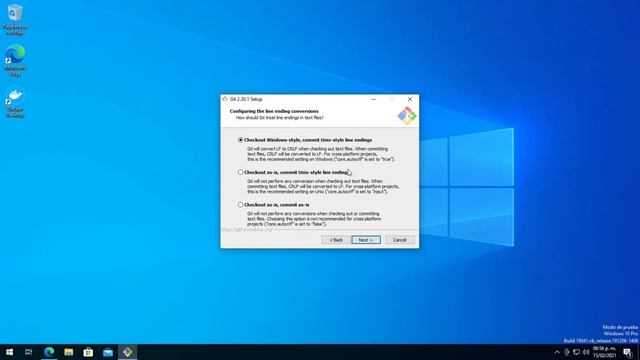
Task: Open the Microsoft Edge desktop shortcut
Action: pos(15,60)
